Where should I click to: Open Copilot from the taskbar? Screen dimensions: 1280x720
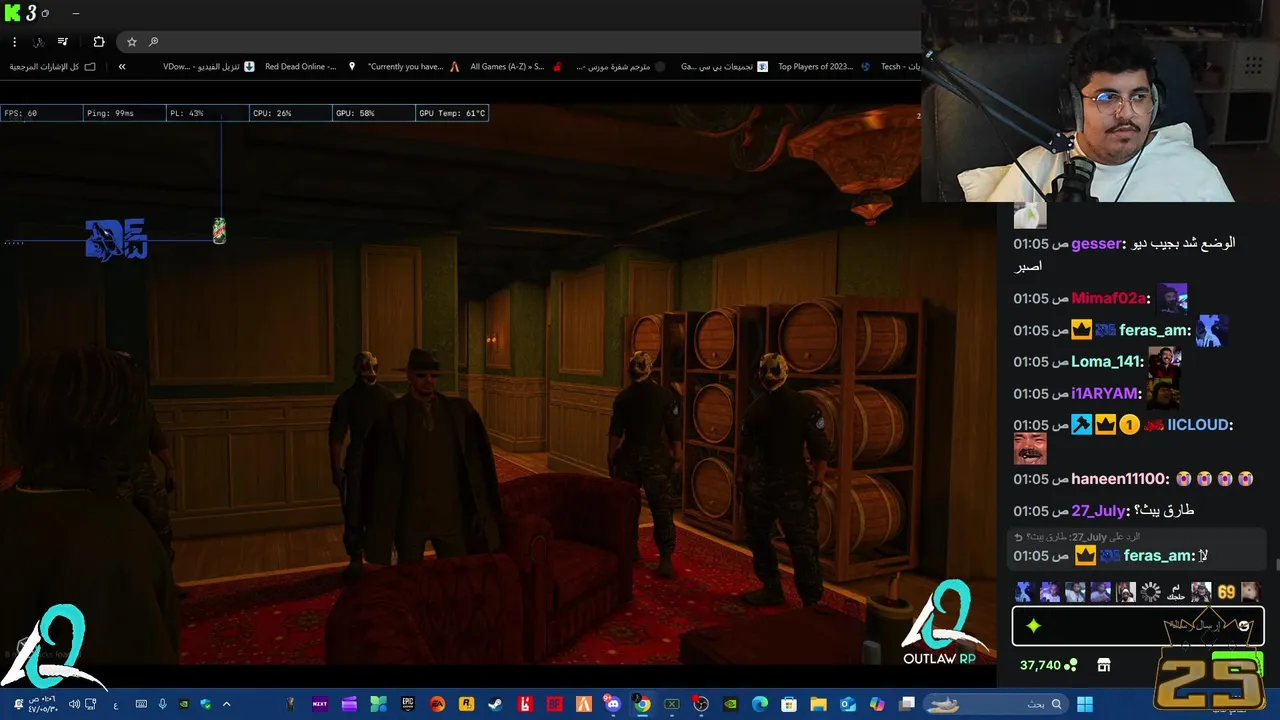(x=877, y=704)
